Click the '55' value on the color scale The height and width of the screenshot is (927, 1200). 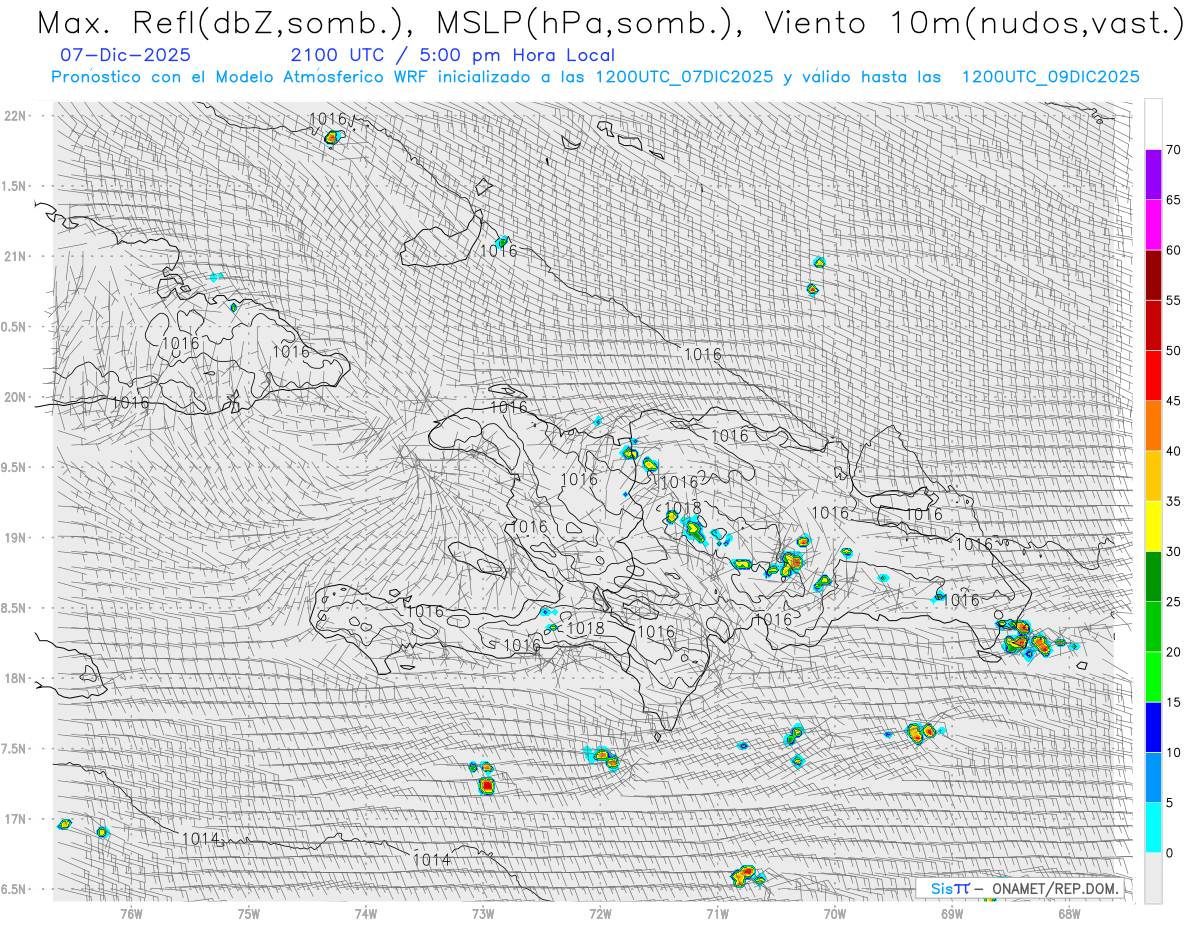1173,300
